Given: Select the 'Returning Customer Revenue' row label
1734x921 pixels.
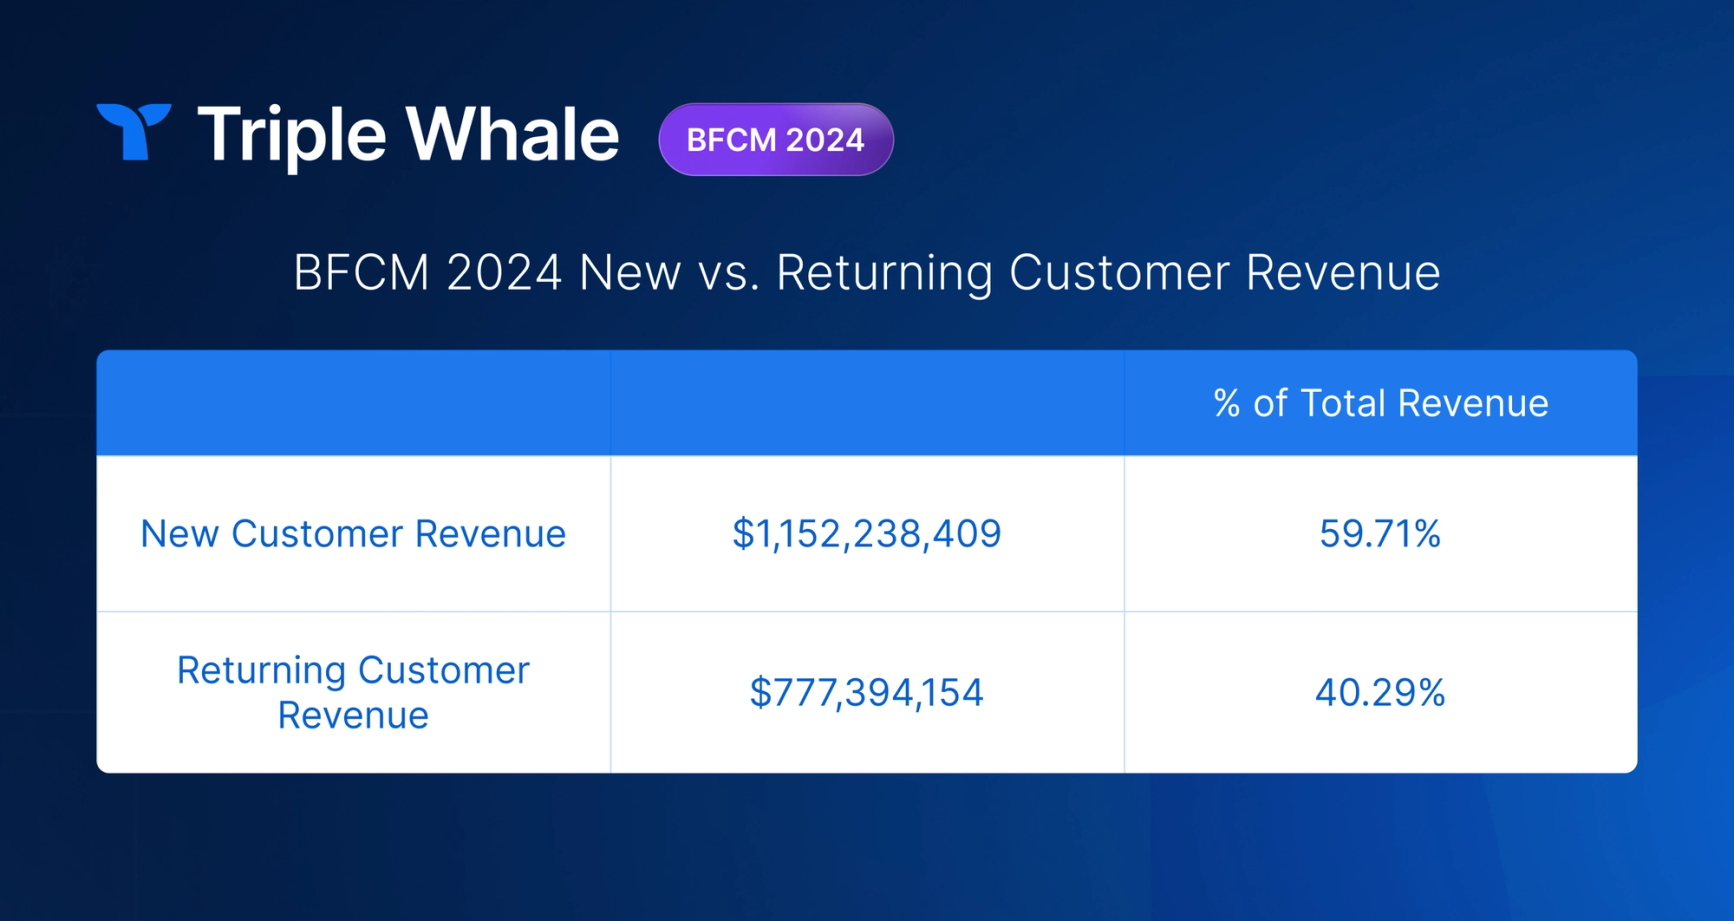Looking at the screenshot, I should click(353, 692).
